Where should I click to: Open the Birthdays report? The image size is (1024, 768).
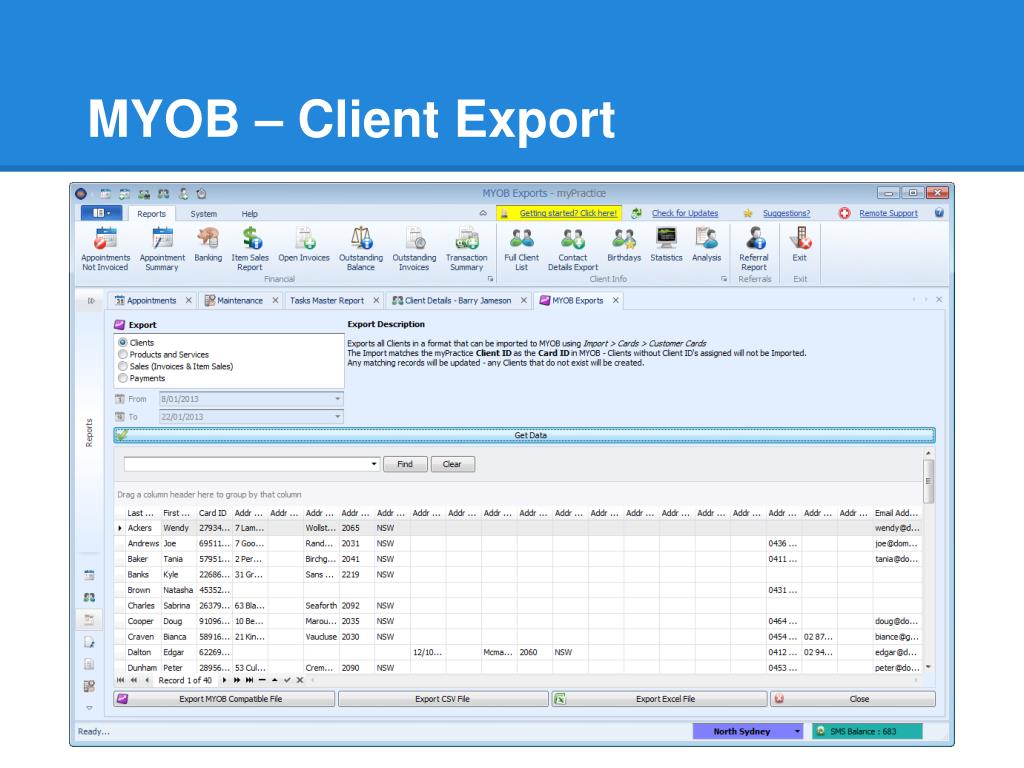coord(624,245)
